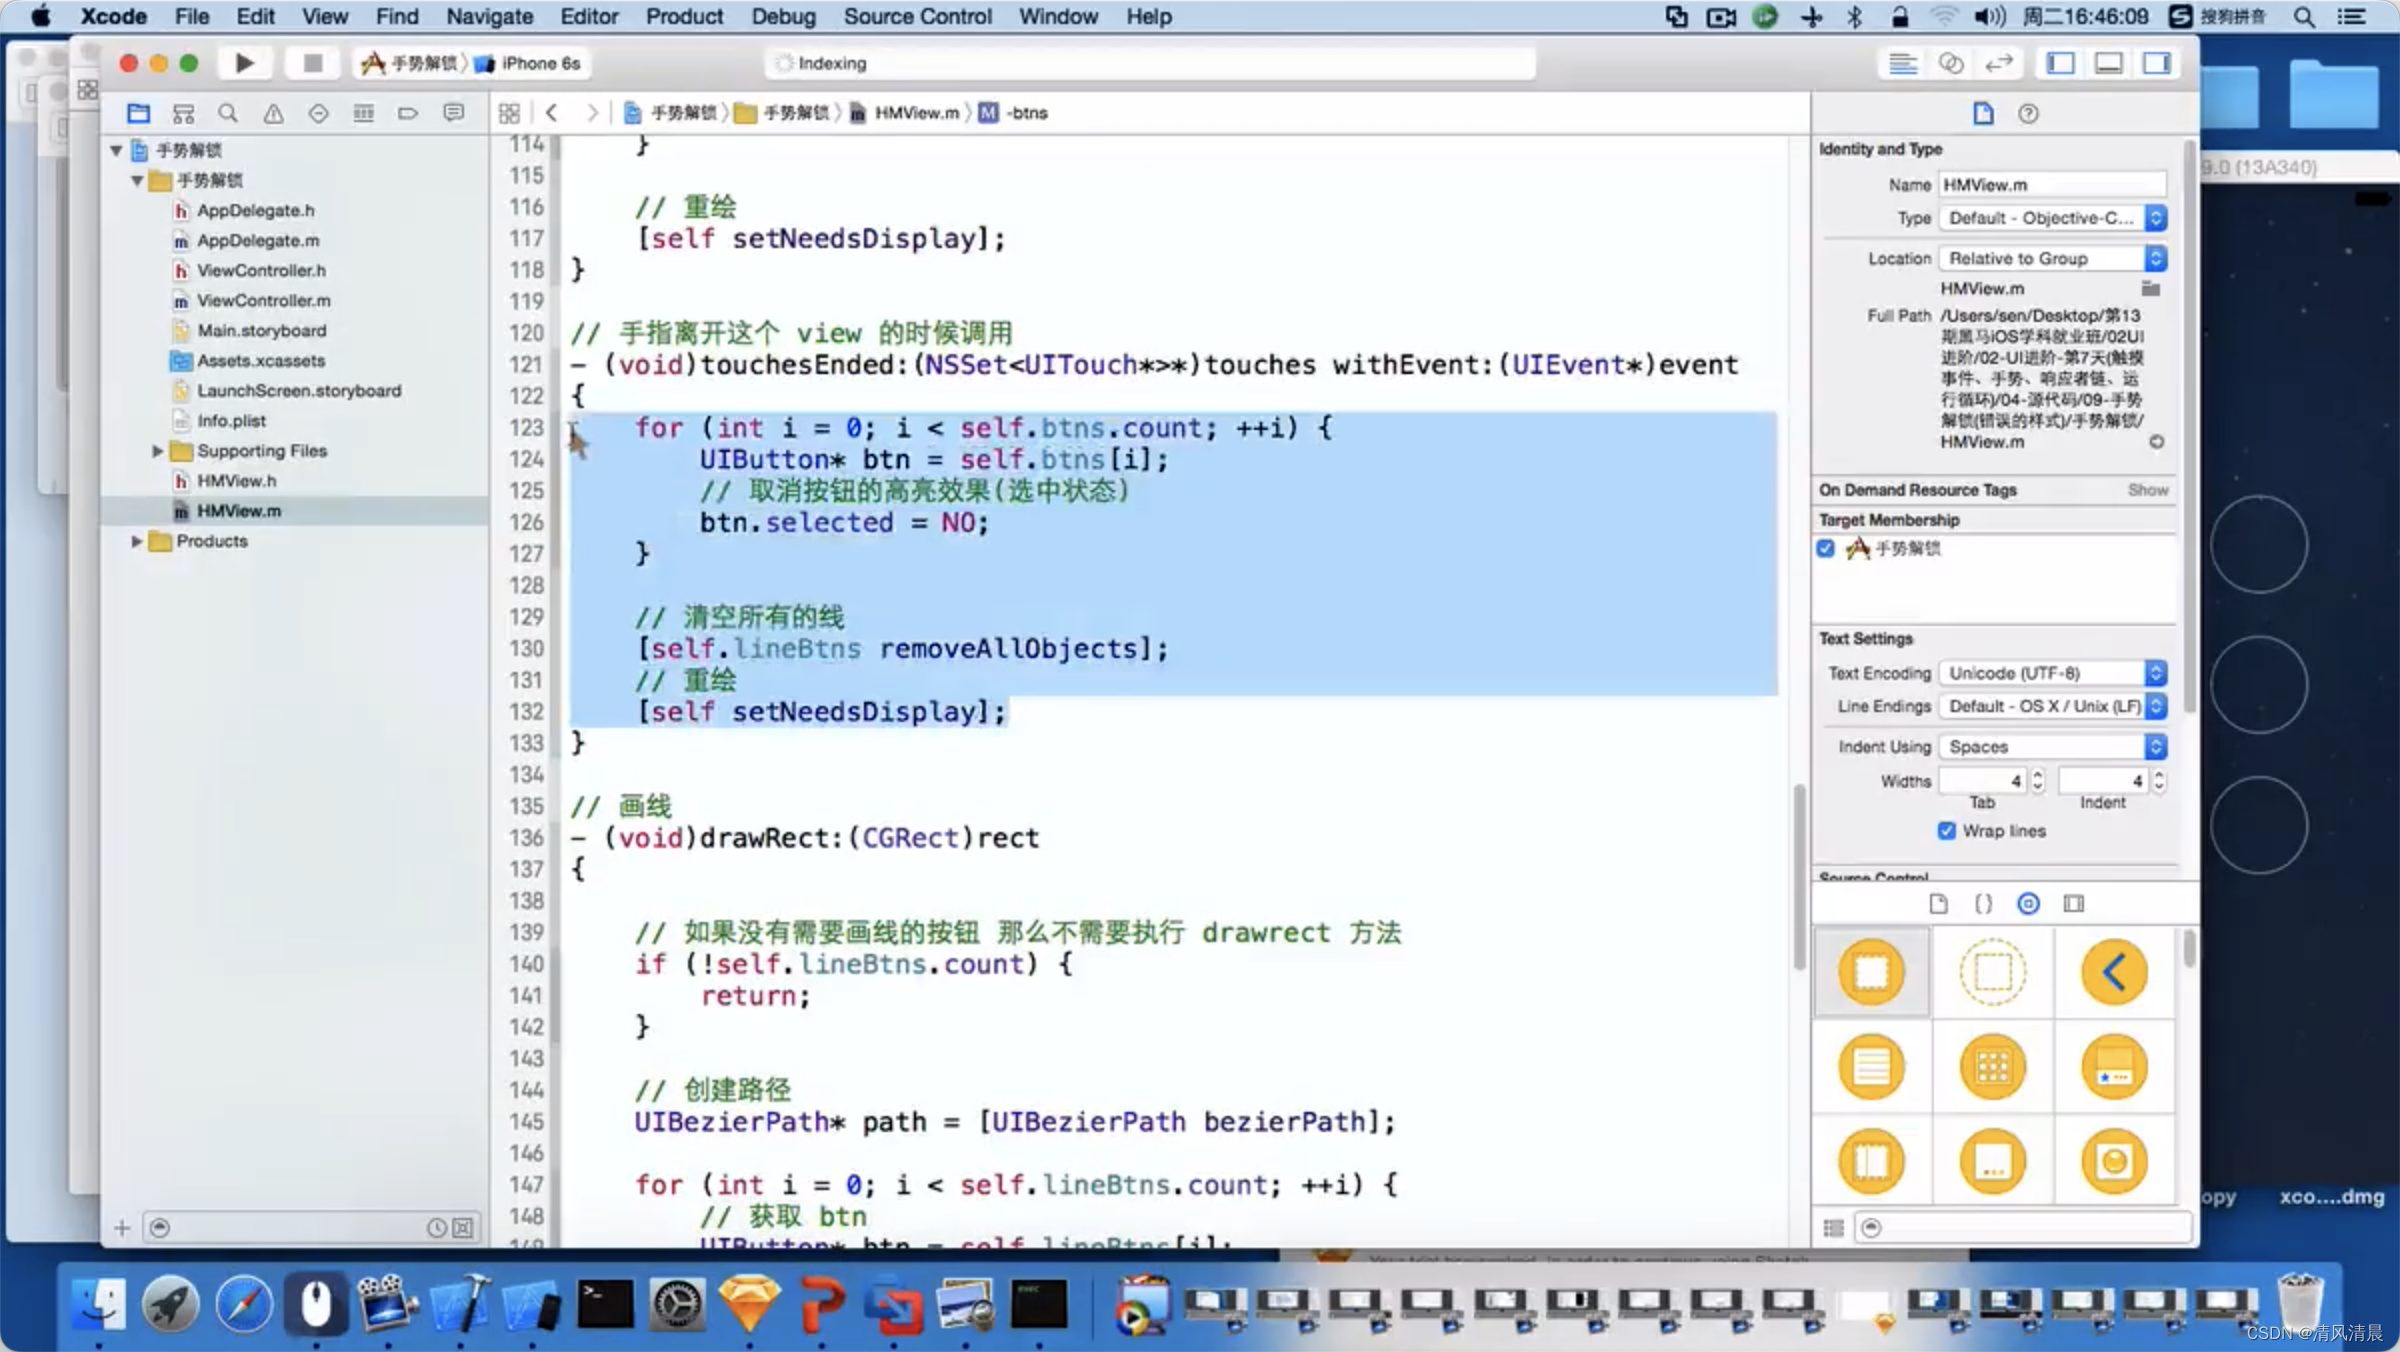Open the Source Control menu
This screenshot has width=2400, height=1352.
(917, 16)
